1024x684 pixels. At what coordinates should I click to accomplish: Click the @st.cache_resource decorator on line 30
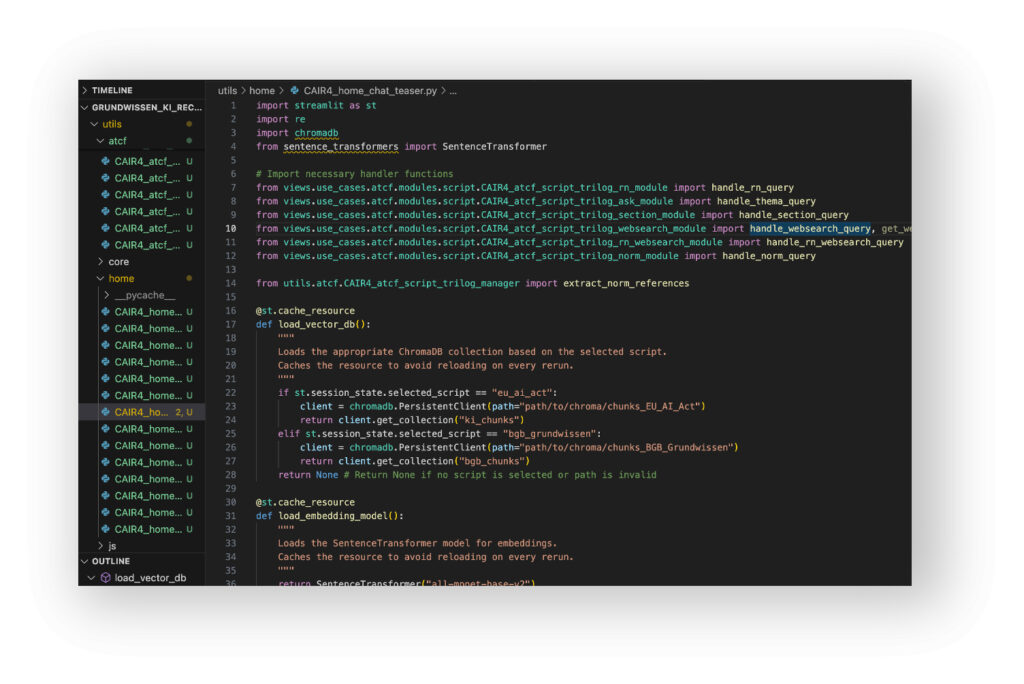point(306,502)
